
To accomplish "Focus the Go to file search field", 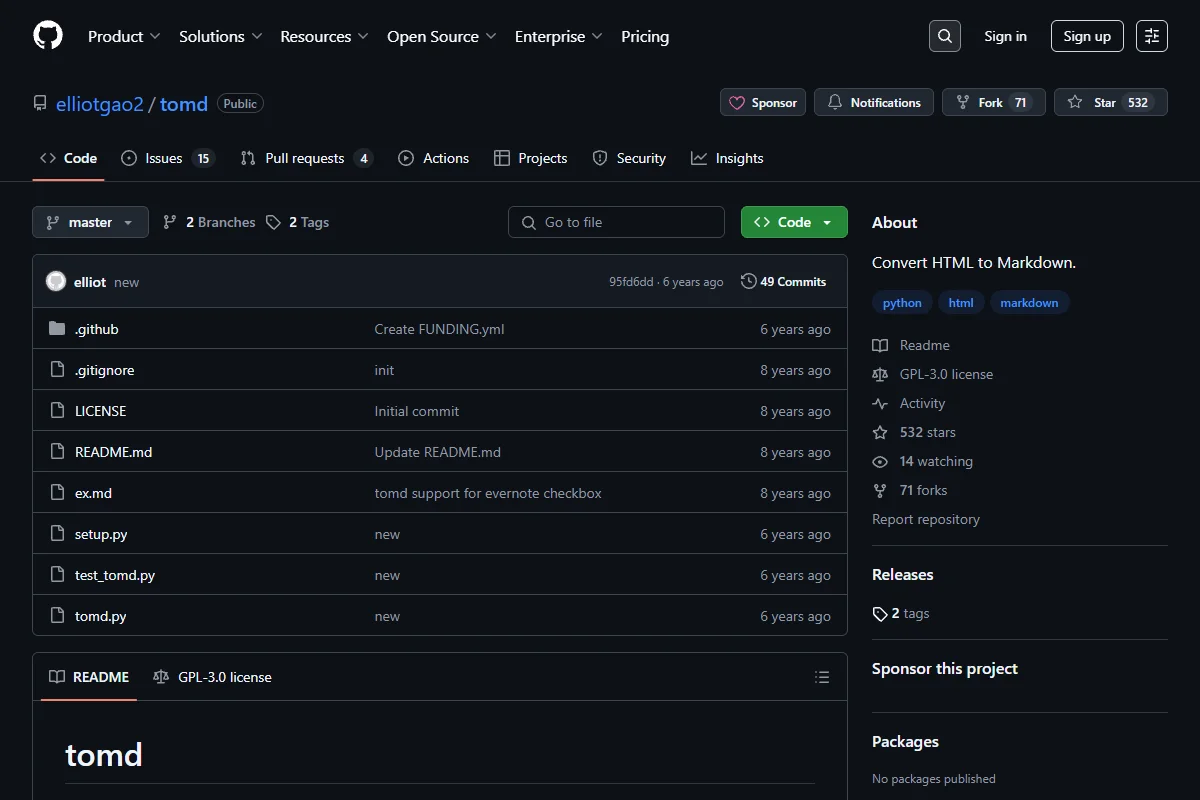I will 616,222.
